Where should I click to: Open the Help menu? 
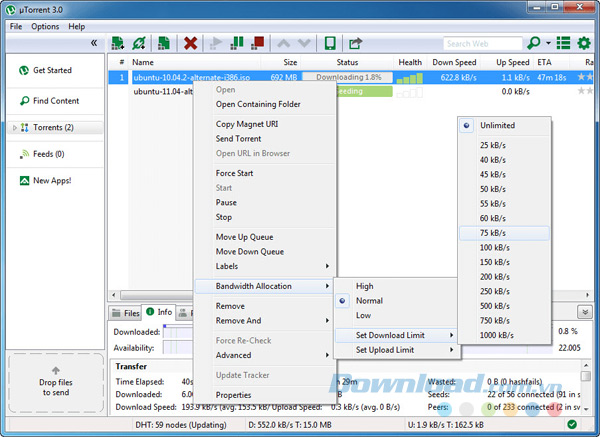pyautogui.click(x=77, y=26)
